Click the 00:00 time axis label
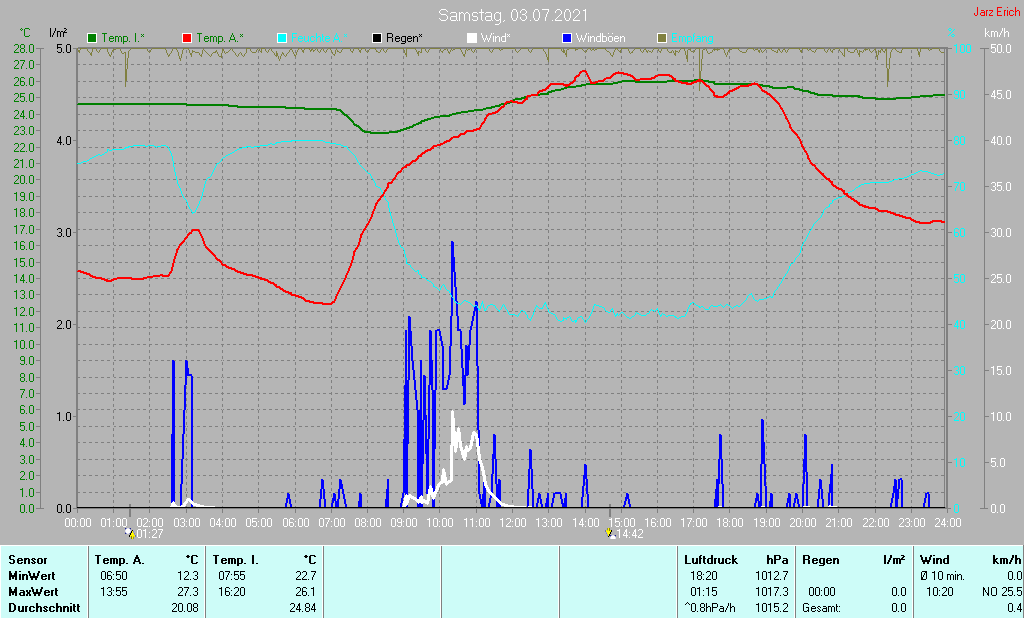This screenshot has width=1024, height=618. (x=78, y=523)
